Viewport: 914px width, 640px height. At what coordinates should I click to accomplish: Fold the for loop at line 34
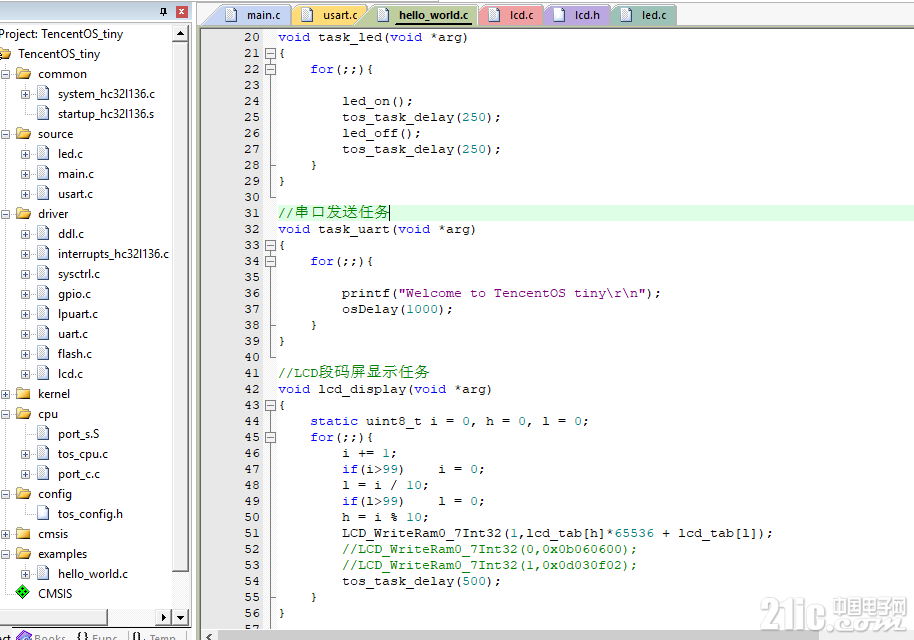click(270, 261)
